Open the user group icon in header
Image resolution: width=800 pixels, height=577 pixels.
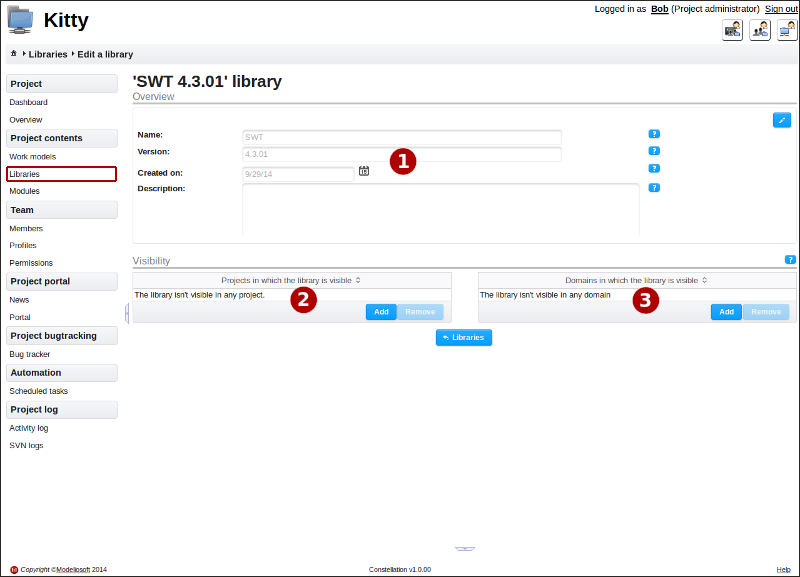[x=760, y=30]
